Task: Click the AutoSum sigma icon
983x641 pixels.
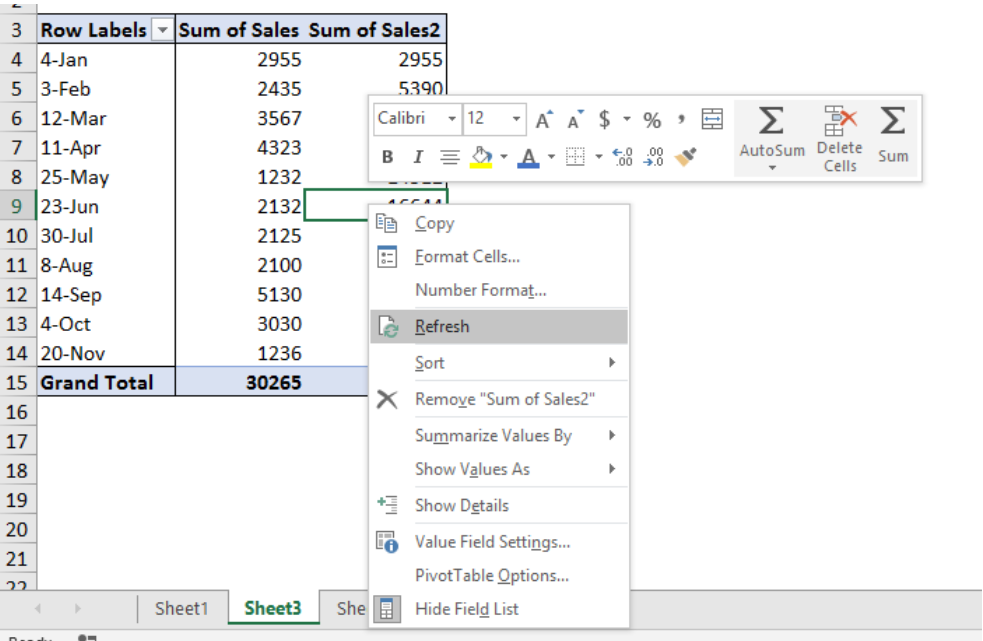Action: [x=771, y=120]
